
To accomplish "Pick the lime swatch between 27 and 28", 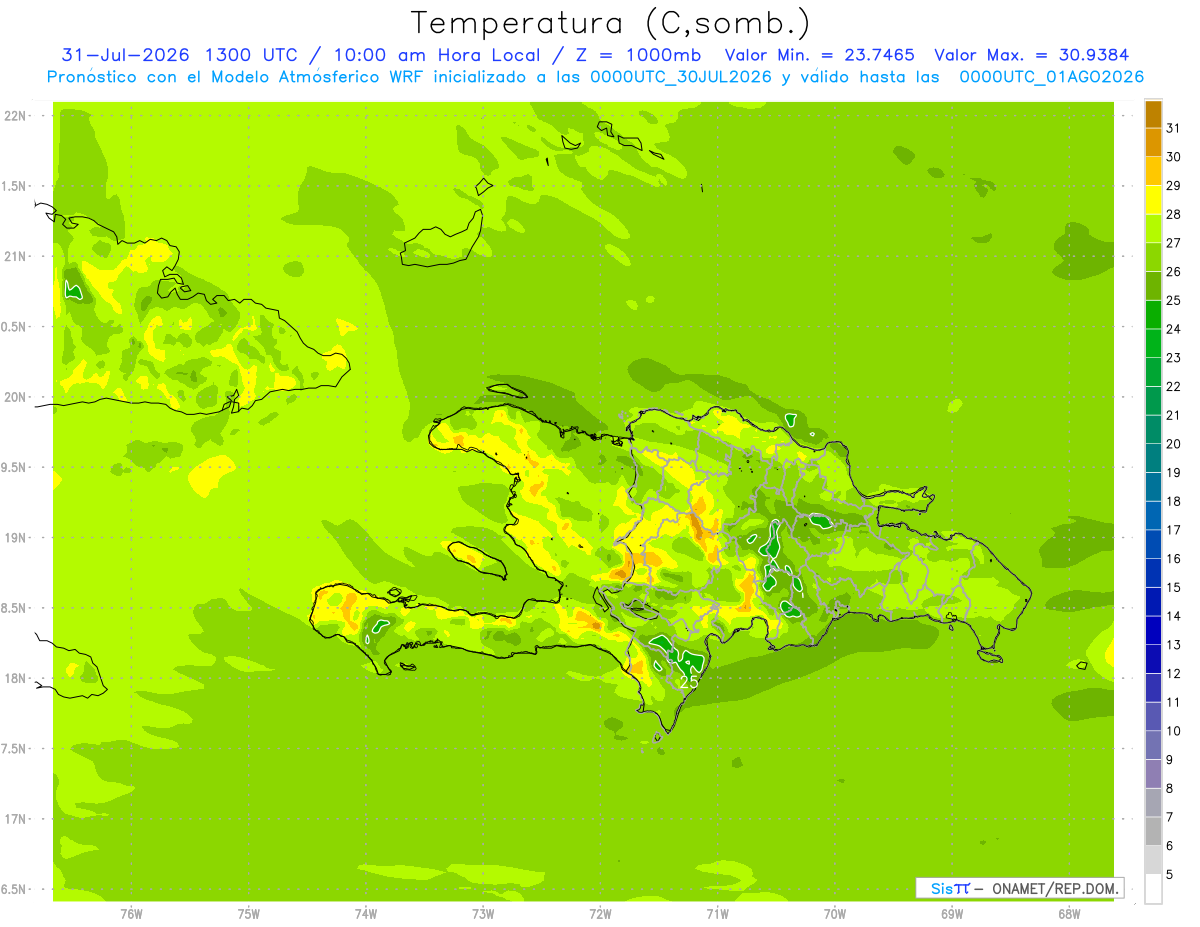I will 1153,229.
